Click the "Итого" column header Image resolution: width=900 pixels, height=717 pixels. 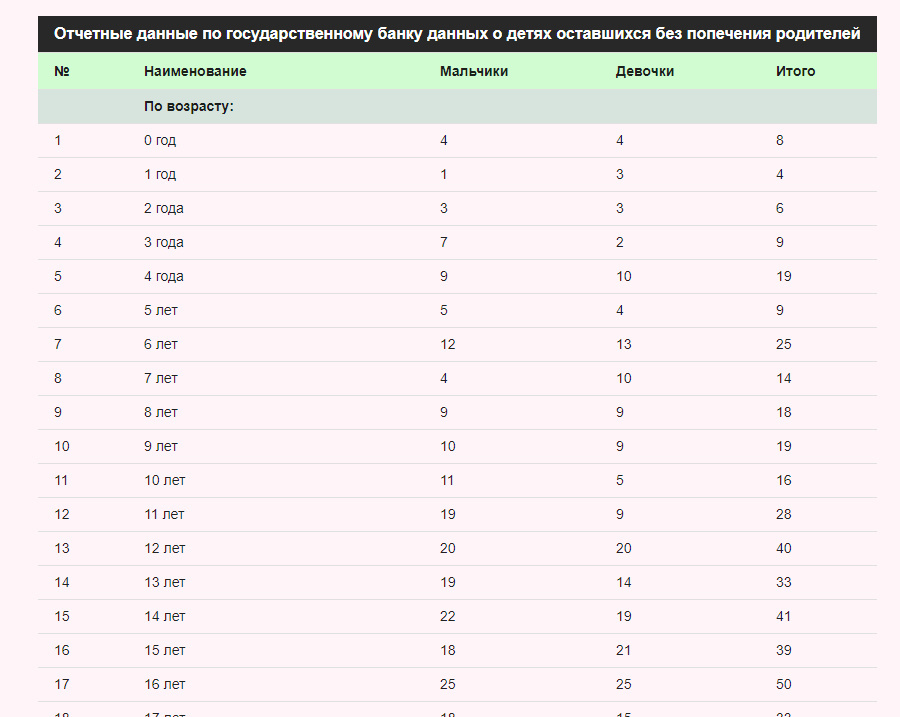795,71
